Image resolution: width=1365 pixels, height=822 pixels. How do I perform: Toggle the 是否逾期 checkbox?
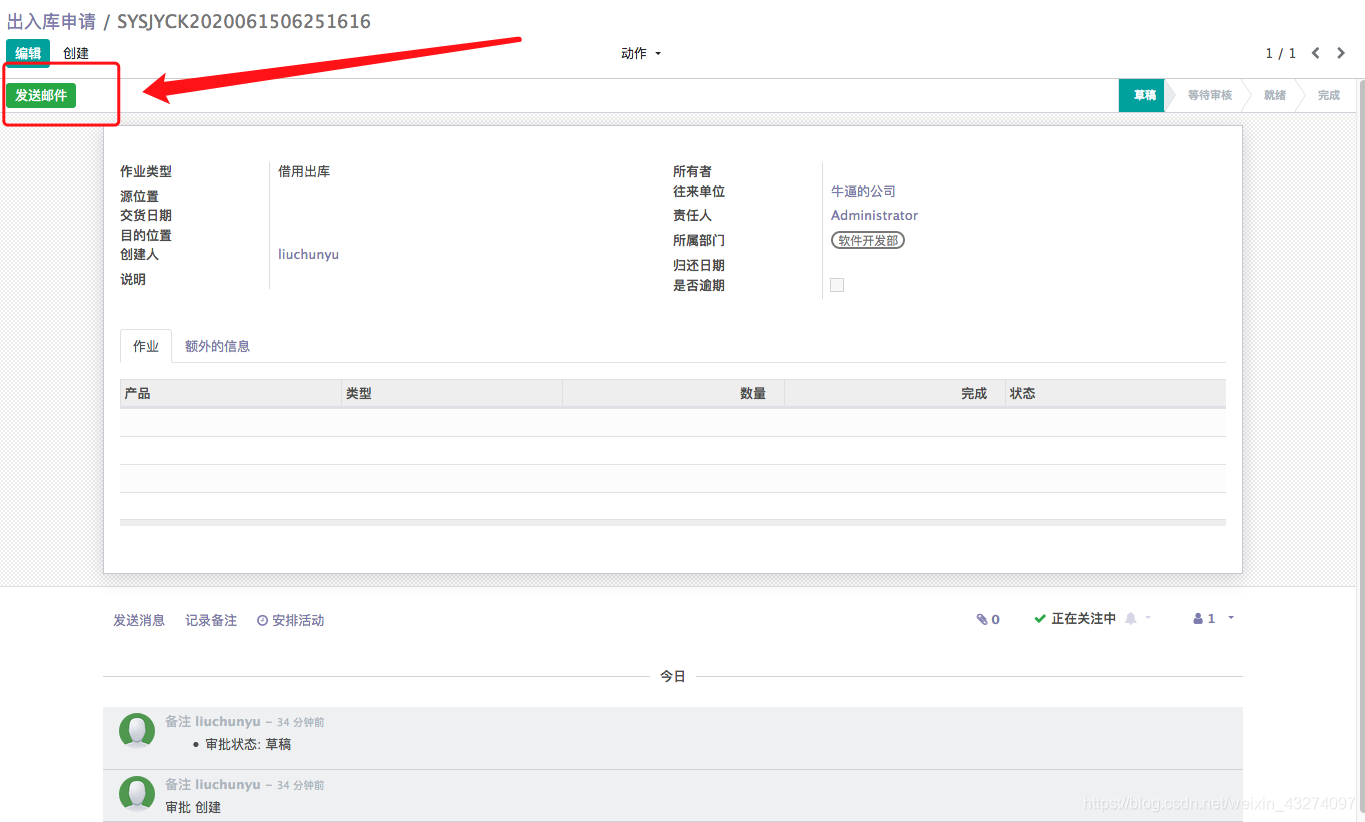pyautogui.click(x=837, y=285)
